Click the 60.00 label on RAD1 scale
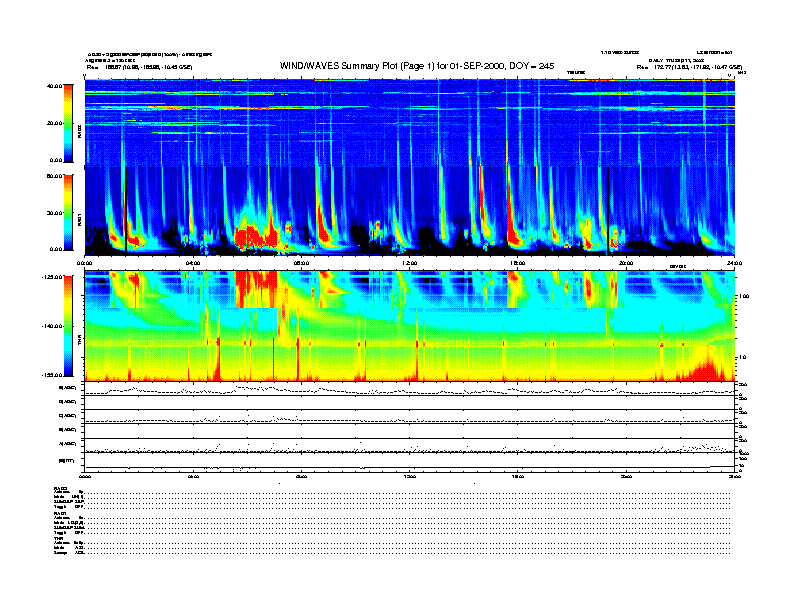 [x=54, y=176]
